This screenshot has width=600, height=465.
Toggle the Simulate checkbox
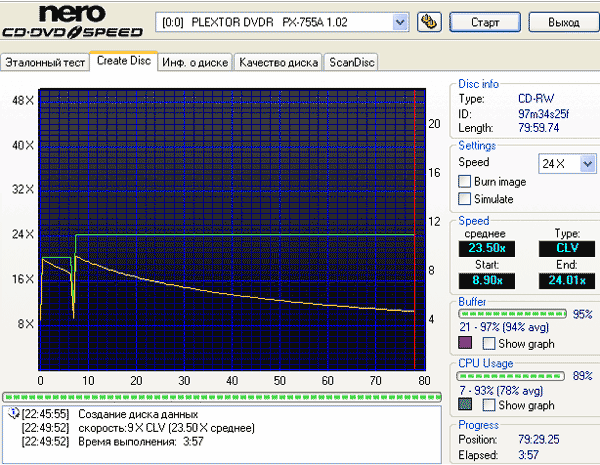click(465, 199)
